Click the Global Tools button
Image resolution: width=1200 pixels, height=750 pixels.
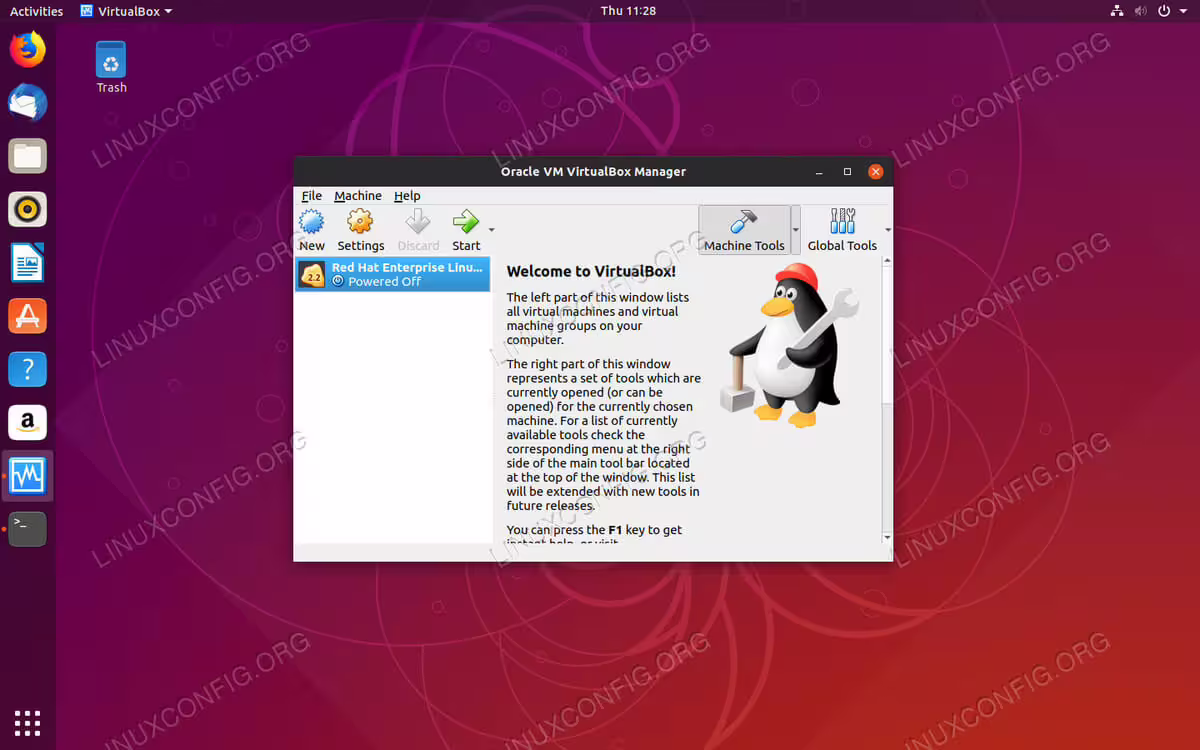click(842, 230)
